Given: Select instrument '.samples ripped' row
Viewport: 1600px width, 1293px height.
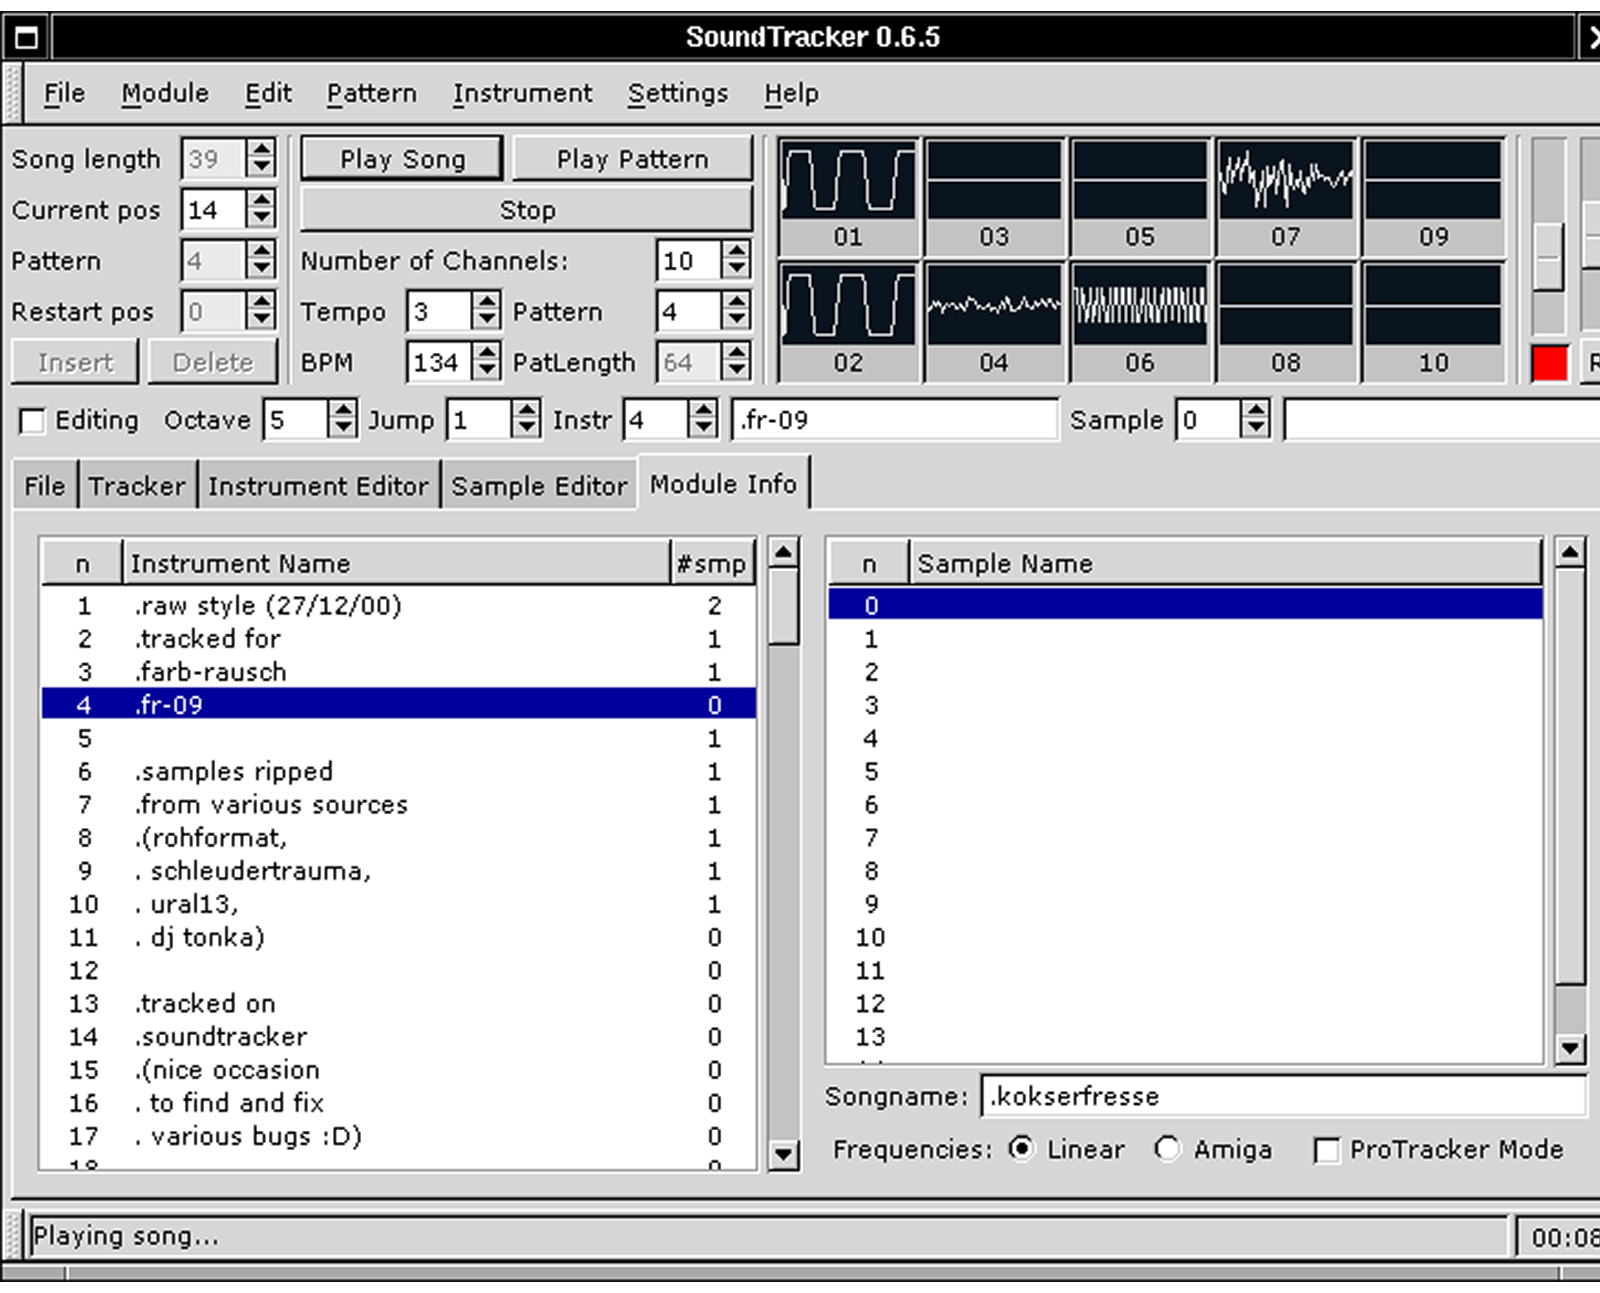Looking at the screenshot, I should [x=398, y=772].
